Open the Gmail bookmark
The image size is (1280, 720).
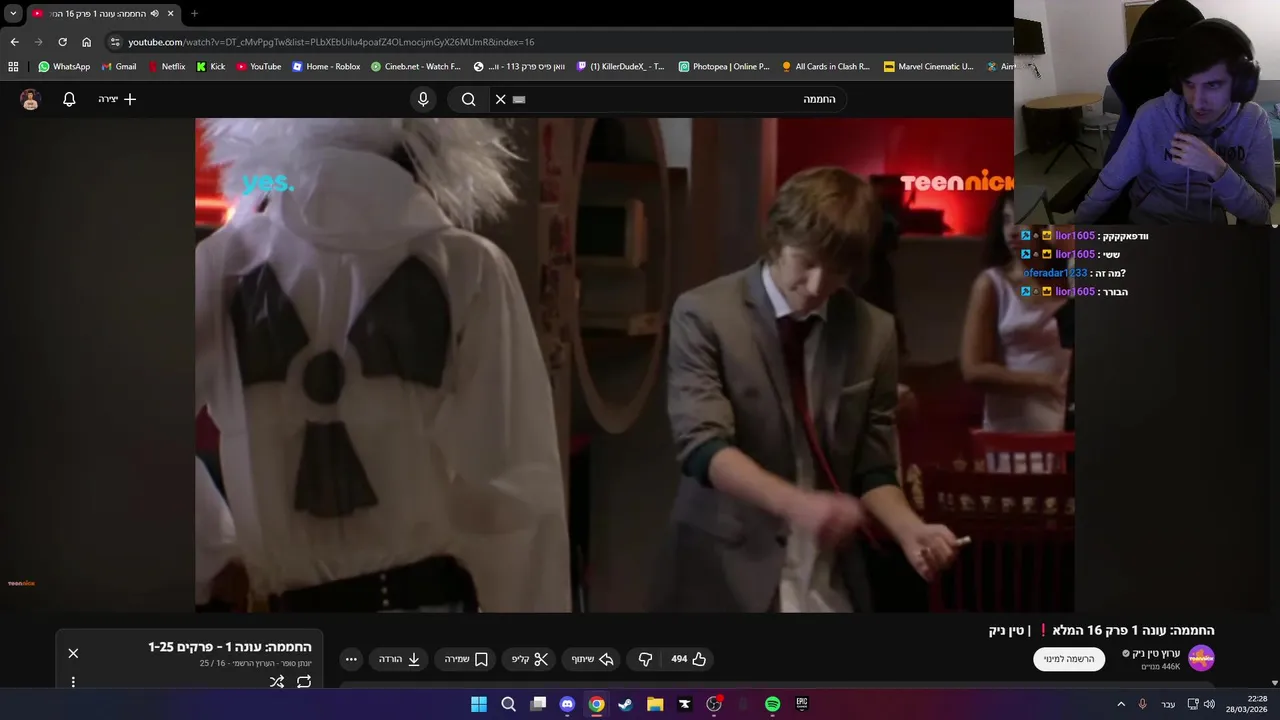pyautogui.click(x=119, y=67)
